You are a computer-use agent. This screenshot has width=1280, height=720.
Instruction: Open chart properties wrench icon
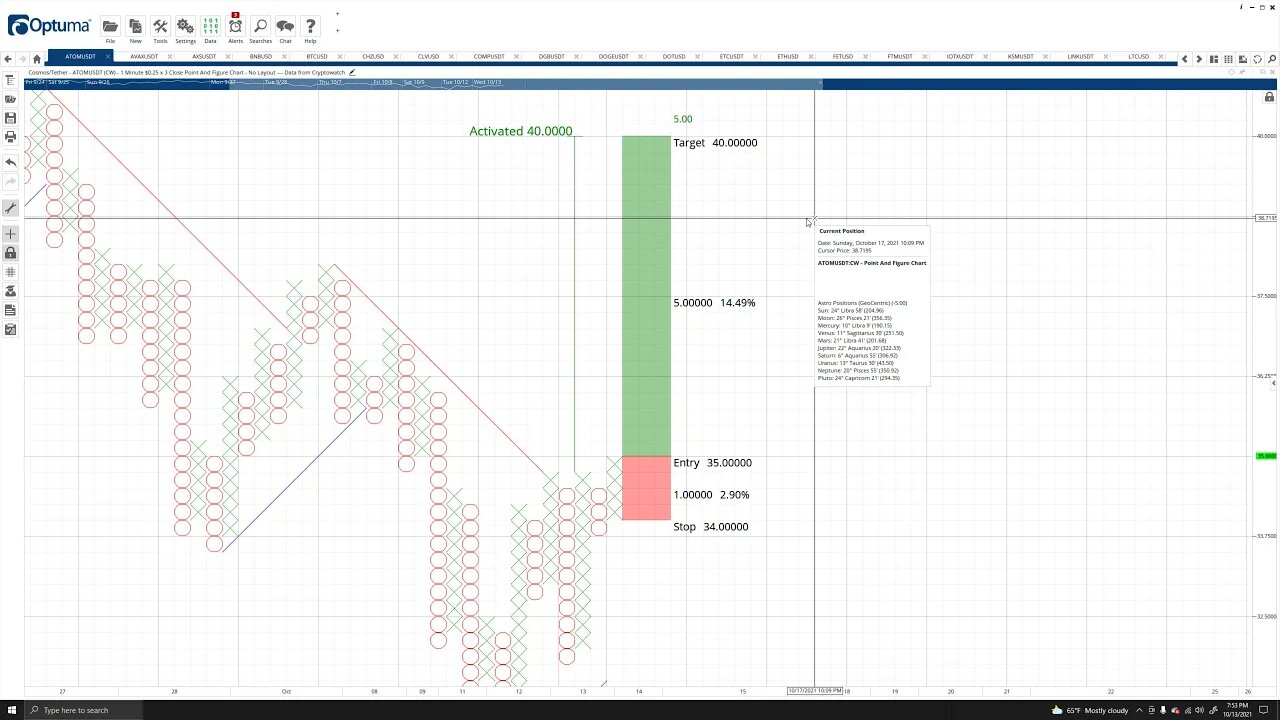(x=10, y=208)
